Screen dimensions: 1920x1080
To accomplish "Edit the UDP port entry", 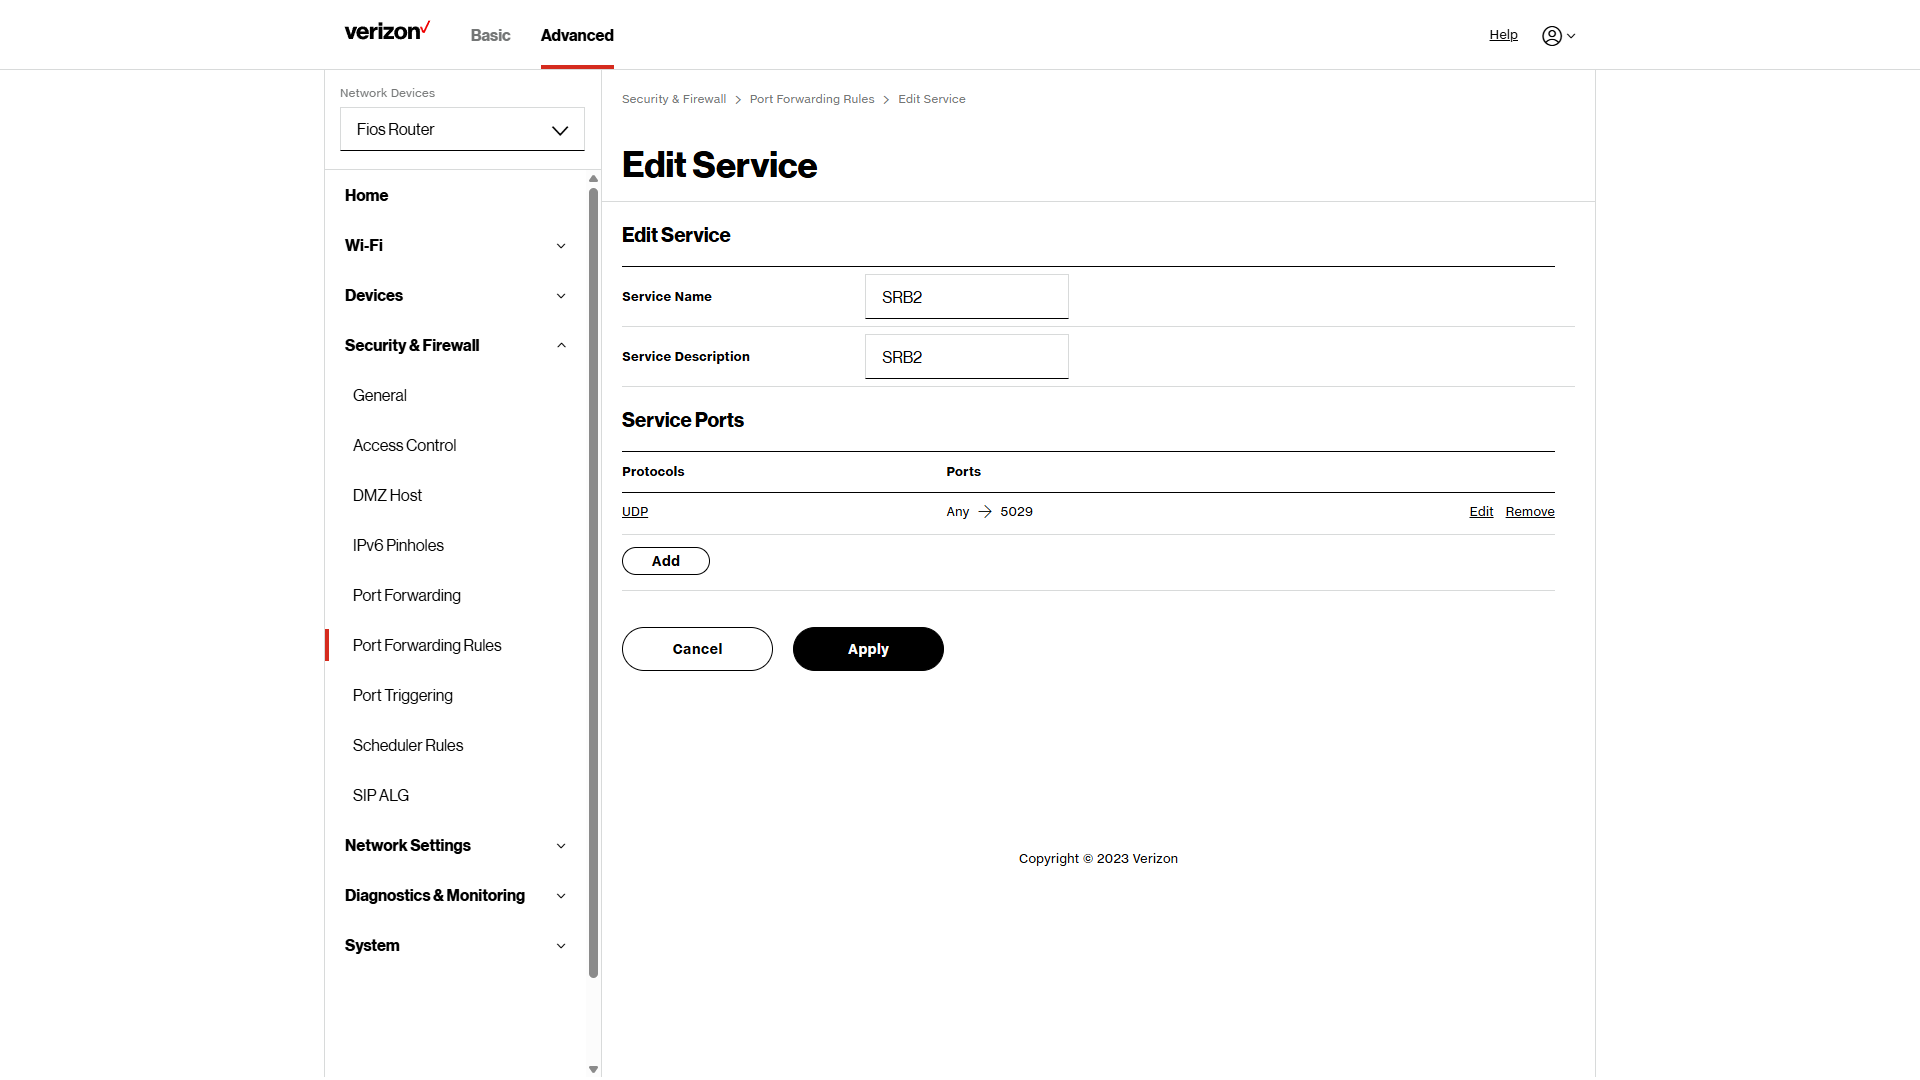I will tap(1481, 512).
